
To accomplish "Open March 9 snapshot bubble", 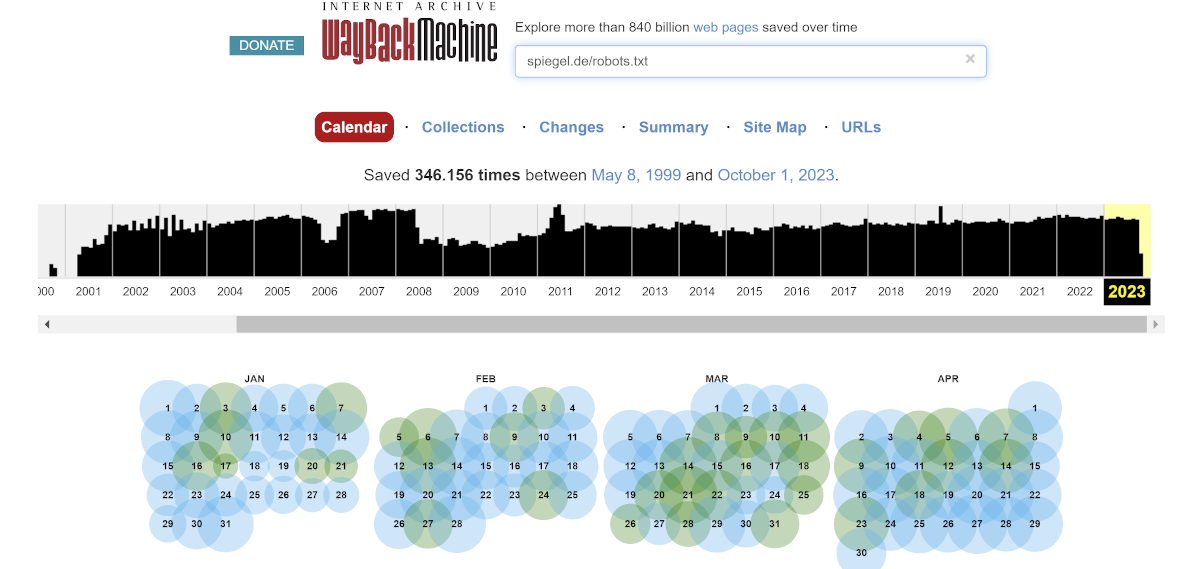I will (x=746, y=437).
